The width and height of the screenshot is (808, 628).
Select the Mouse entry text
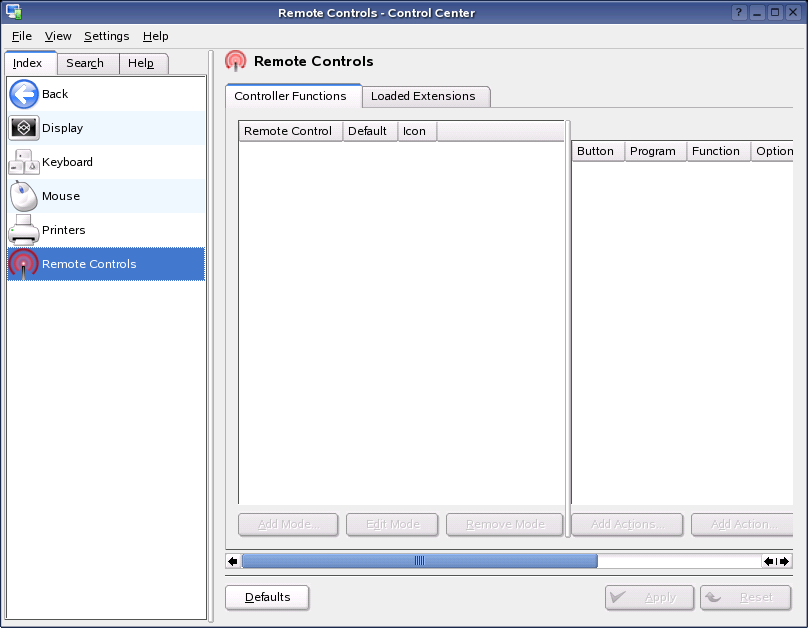click(61, 196)
